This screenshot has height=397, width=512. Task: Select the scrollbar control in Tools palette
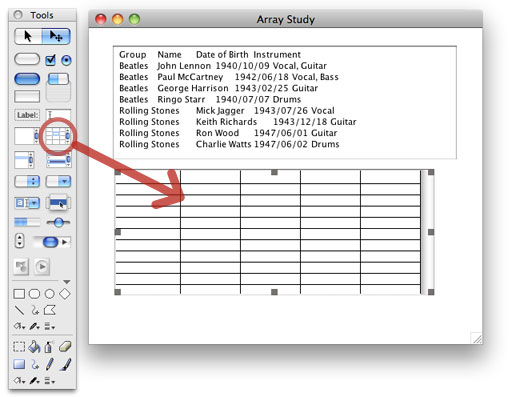tap(52, 242)
